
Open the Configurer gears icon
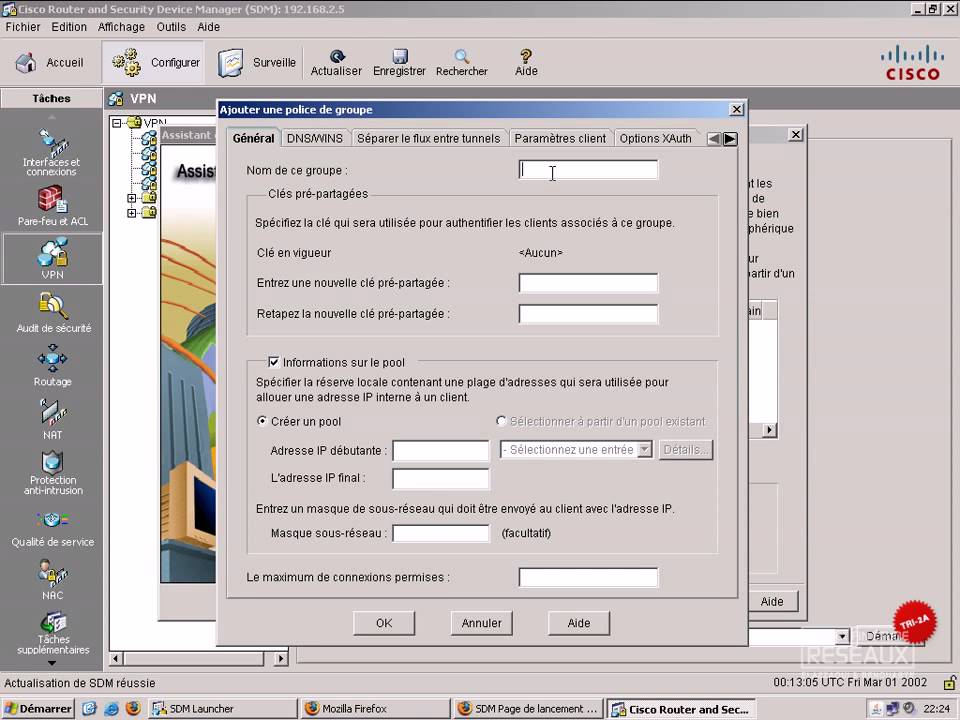(127, 62)
